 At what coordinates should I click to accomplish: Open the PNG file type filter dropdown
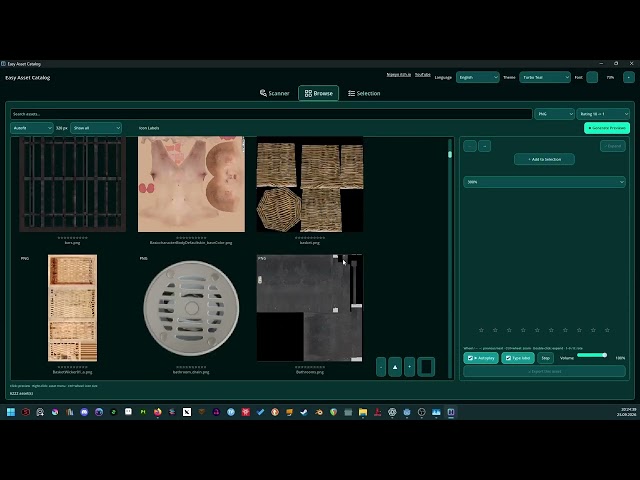[x=554, y=114]
